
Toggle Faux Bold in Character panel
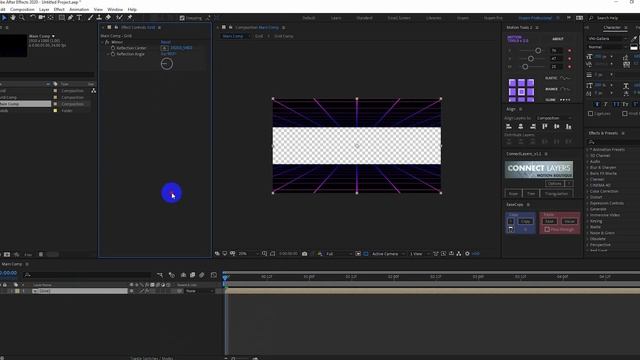[597, 104]
